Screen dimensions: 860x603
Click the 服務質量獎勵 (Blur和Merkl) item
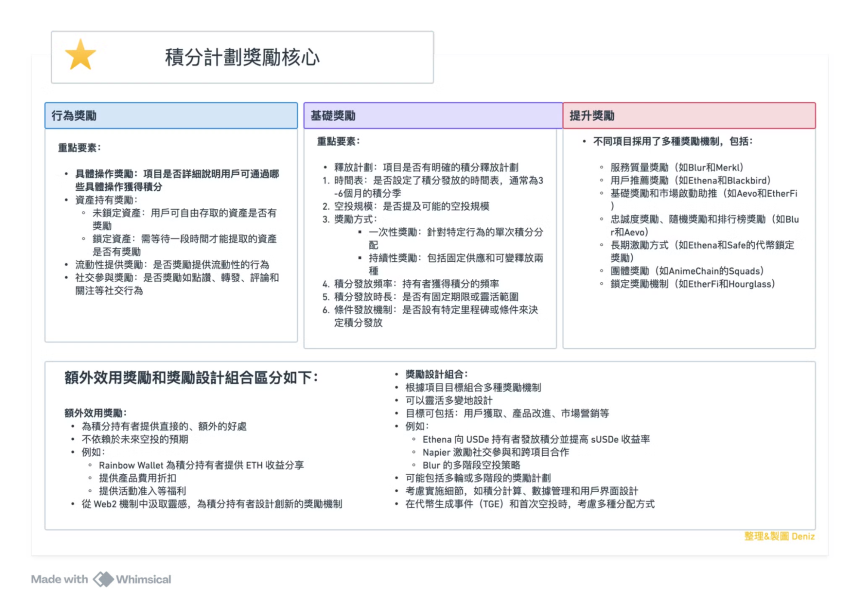677,167
